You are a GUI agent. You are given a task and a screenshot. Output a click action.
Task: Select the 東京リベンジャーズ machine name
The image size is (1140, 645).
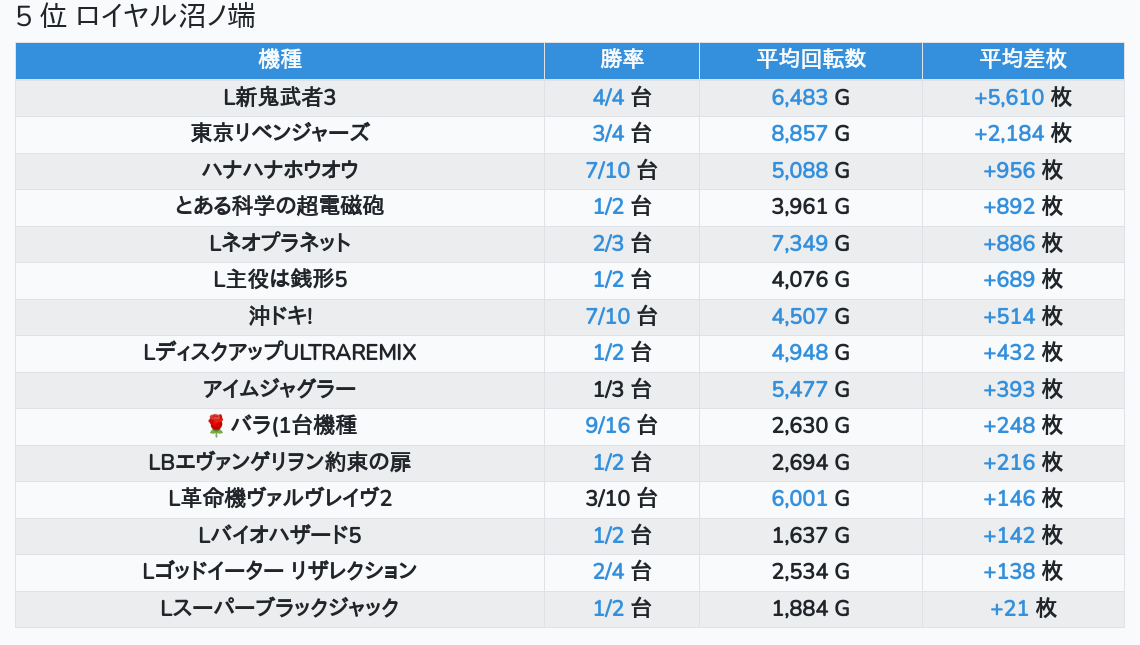click(x=280, y=133)
